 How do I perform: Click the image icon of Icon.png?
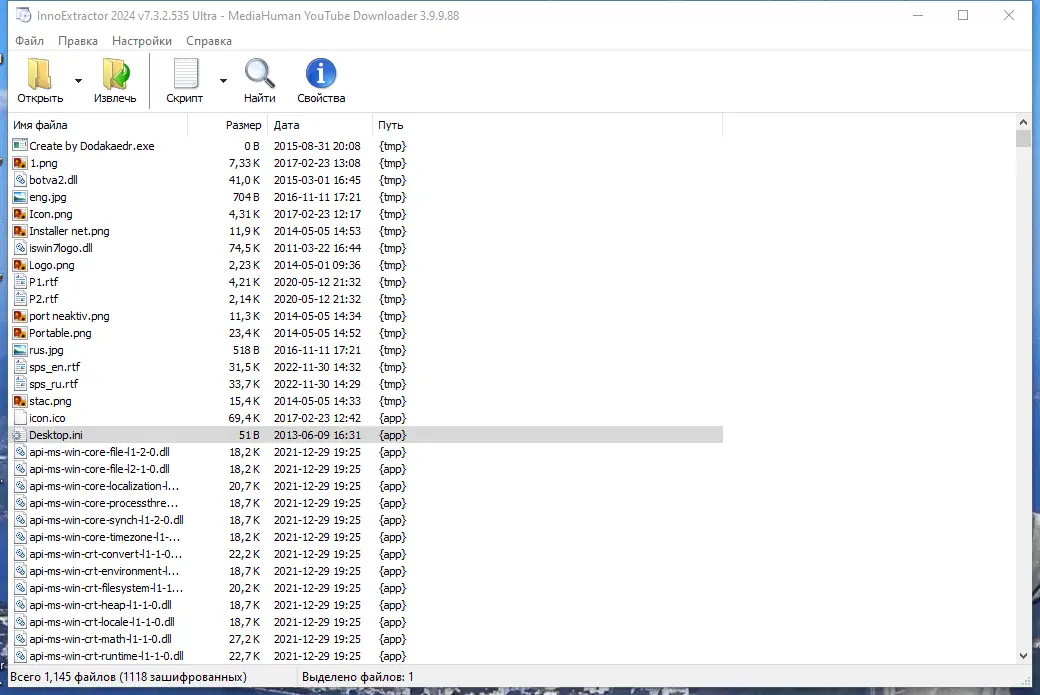[20, 214]
